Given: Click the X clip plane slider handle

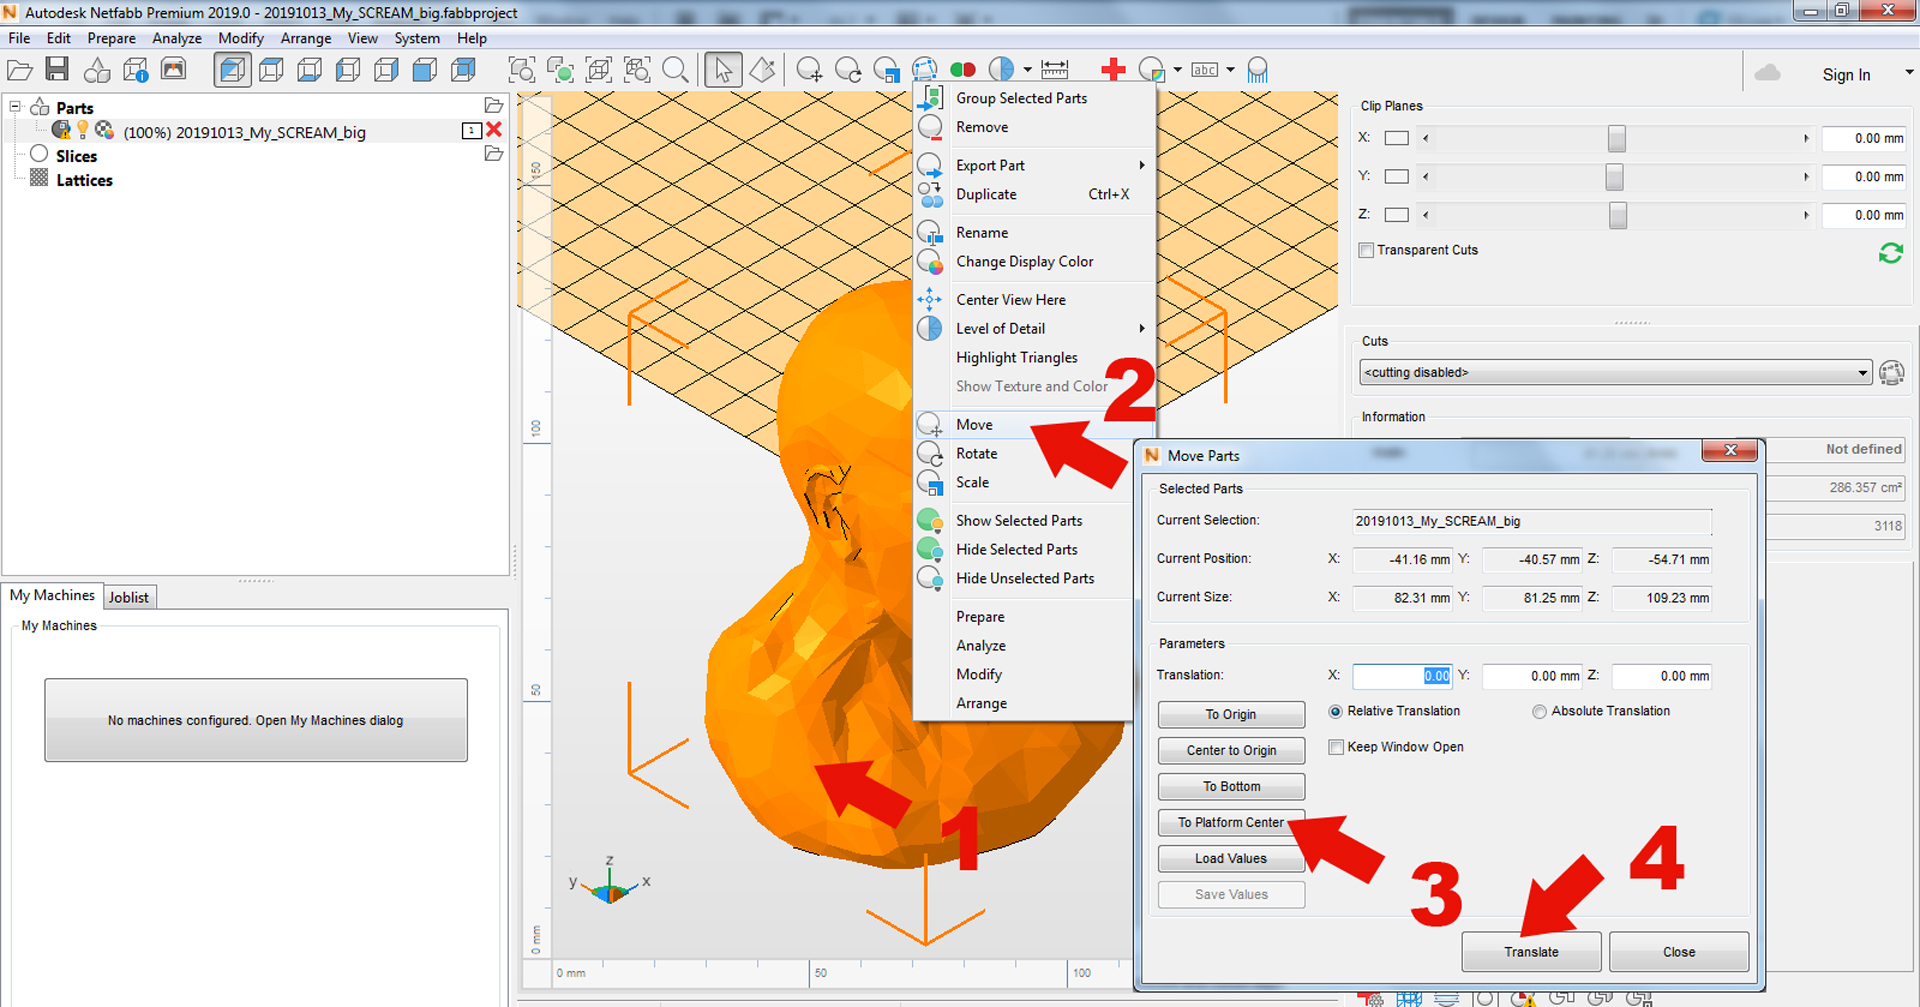Looking at the screenshot, I should coord(1616,138).
